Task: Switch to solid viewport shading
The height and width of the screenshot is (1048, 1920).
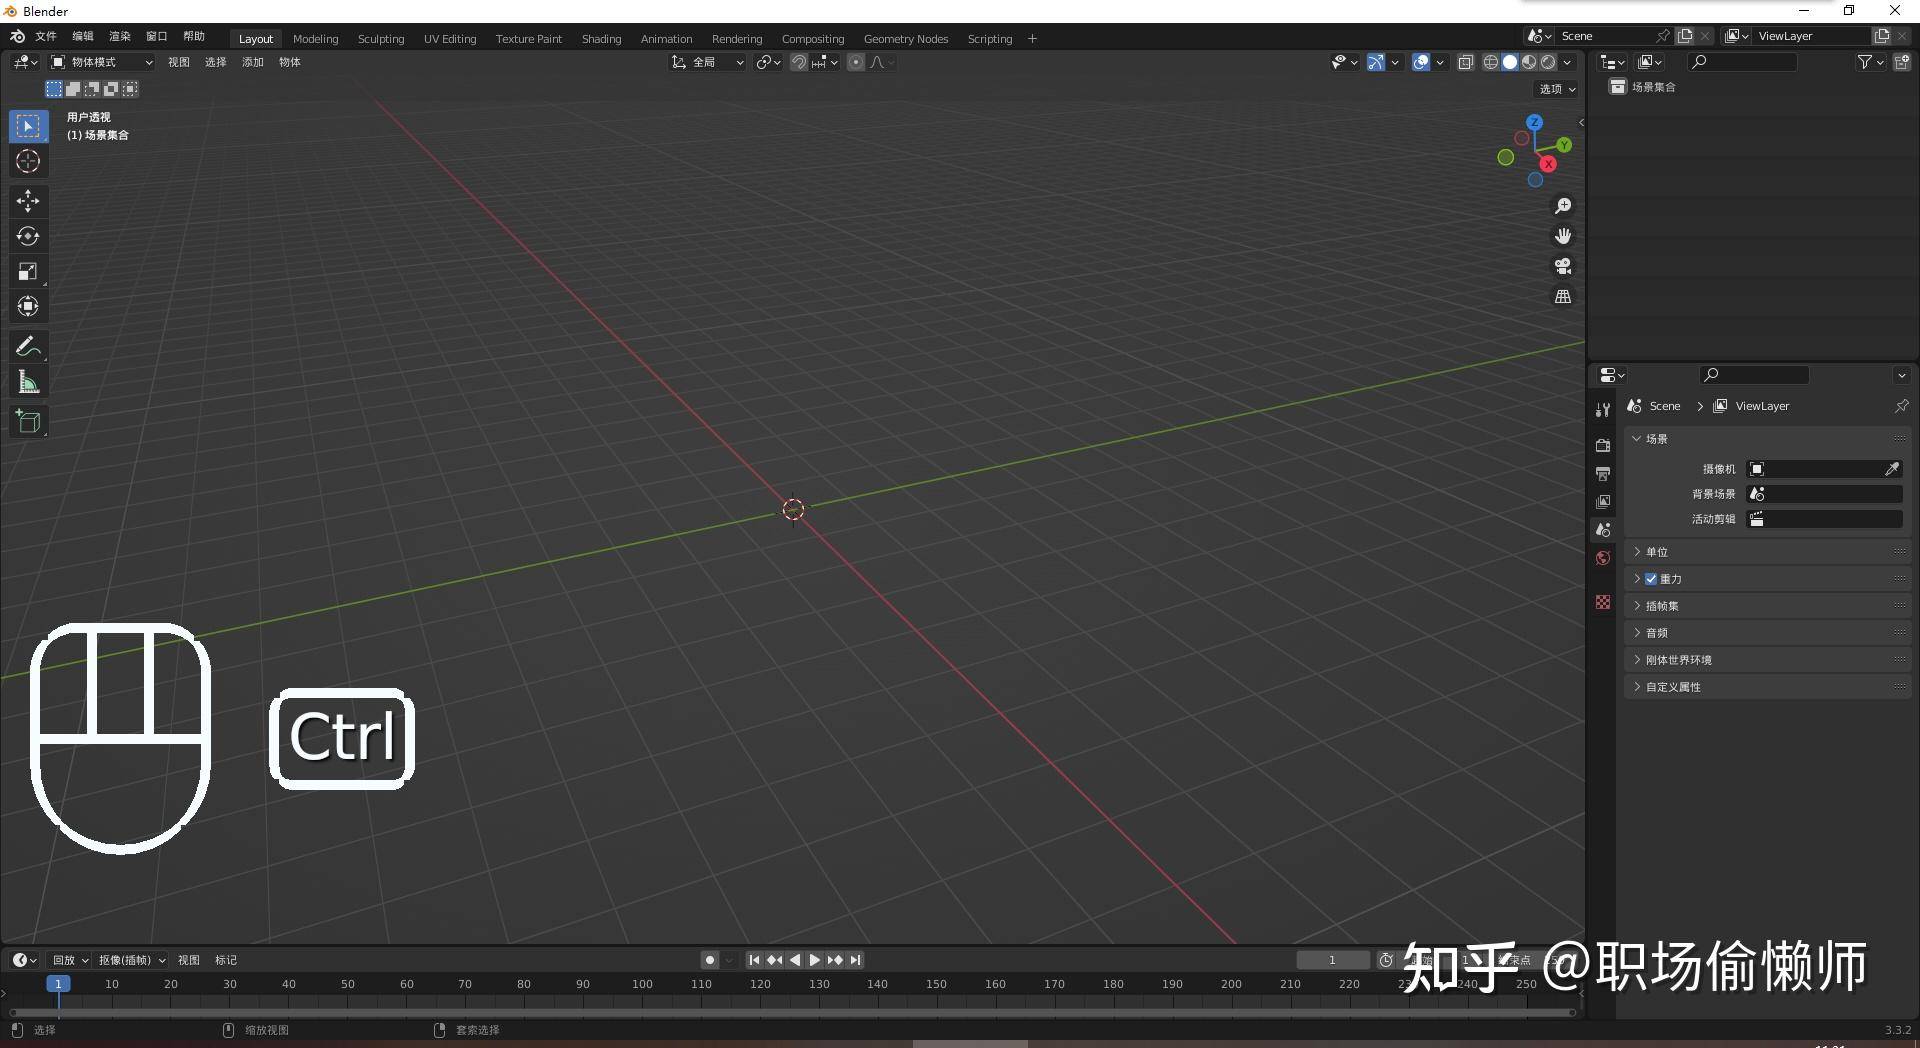Action: click(x=1509, y=62)
